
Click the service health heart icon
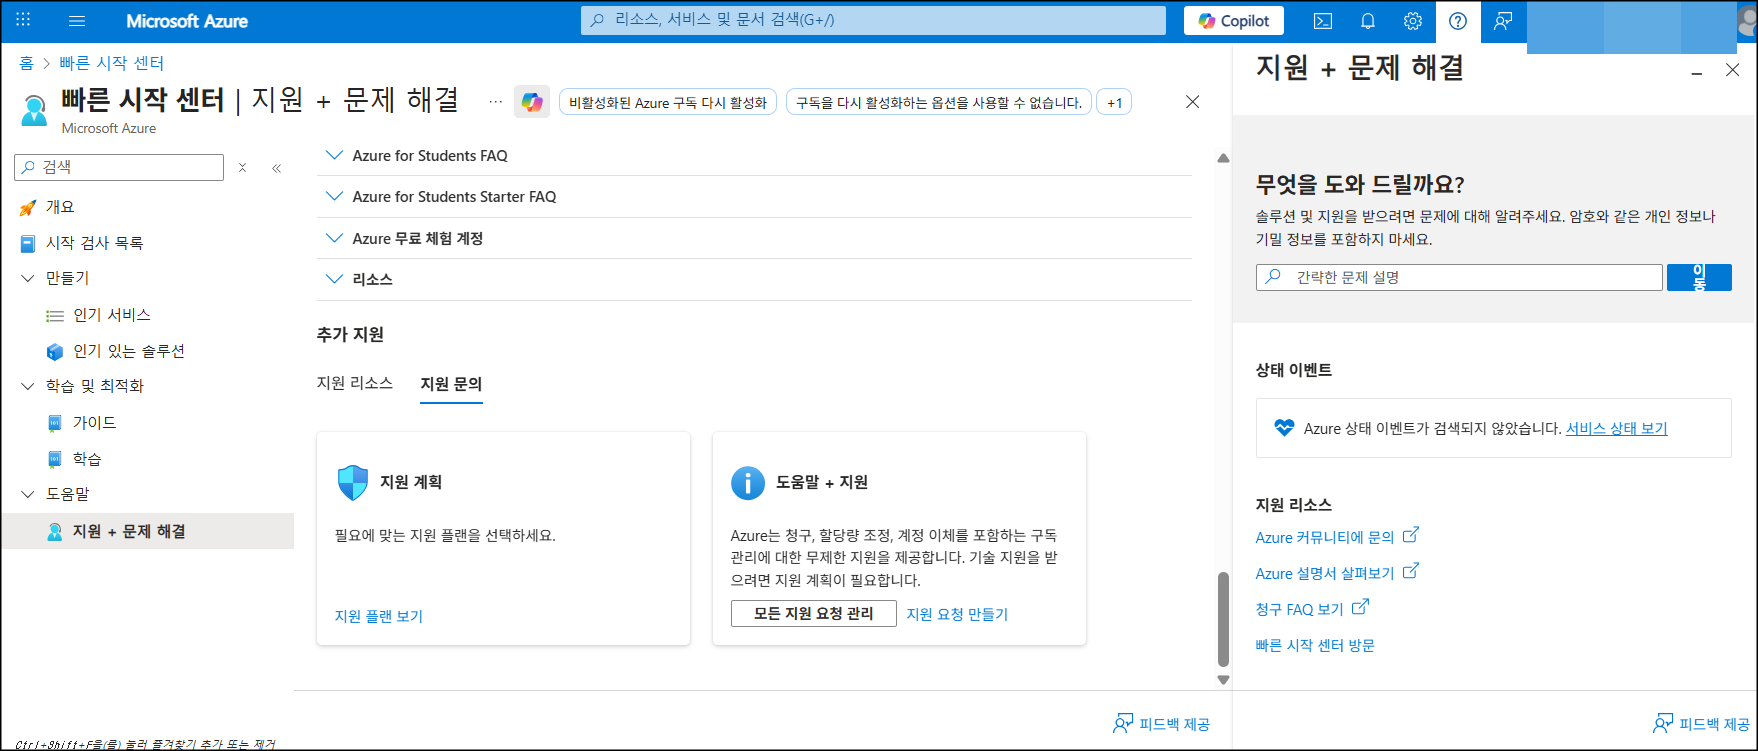(x=1284, y=428)
